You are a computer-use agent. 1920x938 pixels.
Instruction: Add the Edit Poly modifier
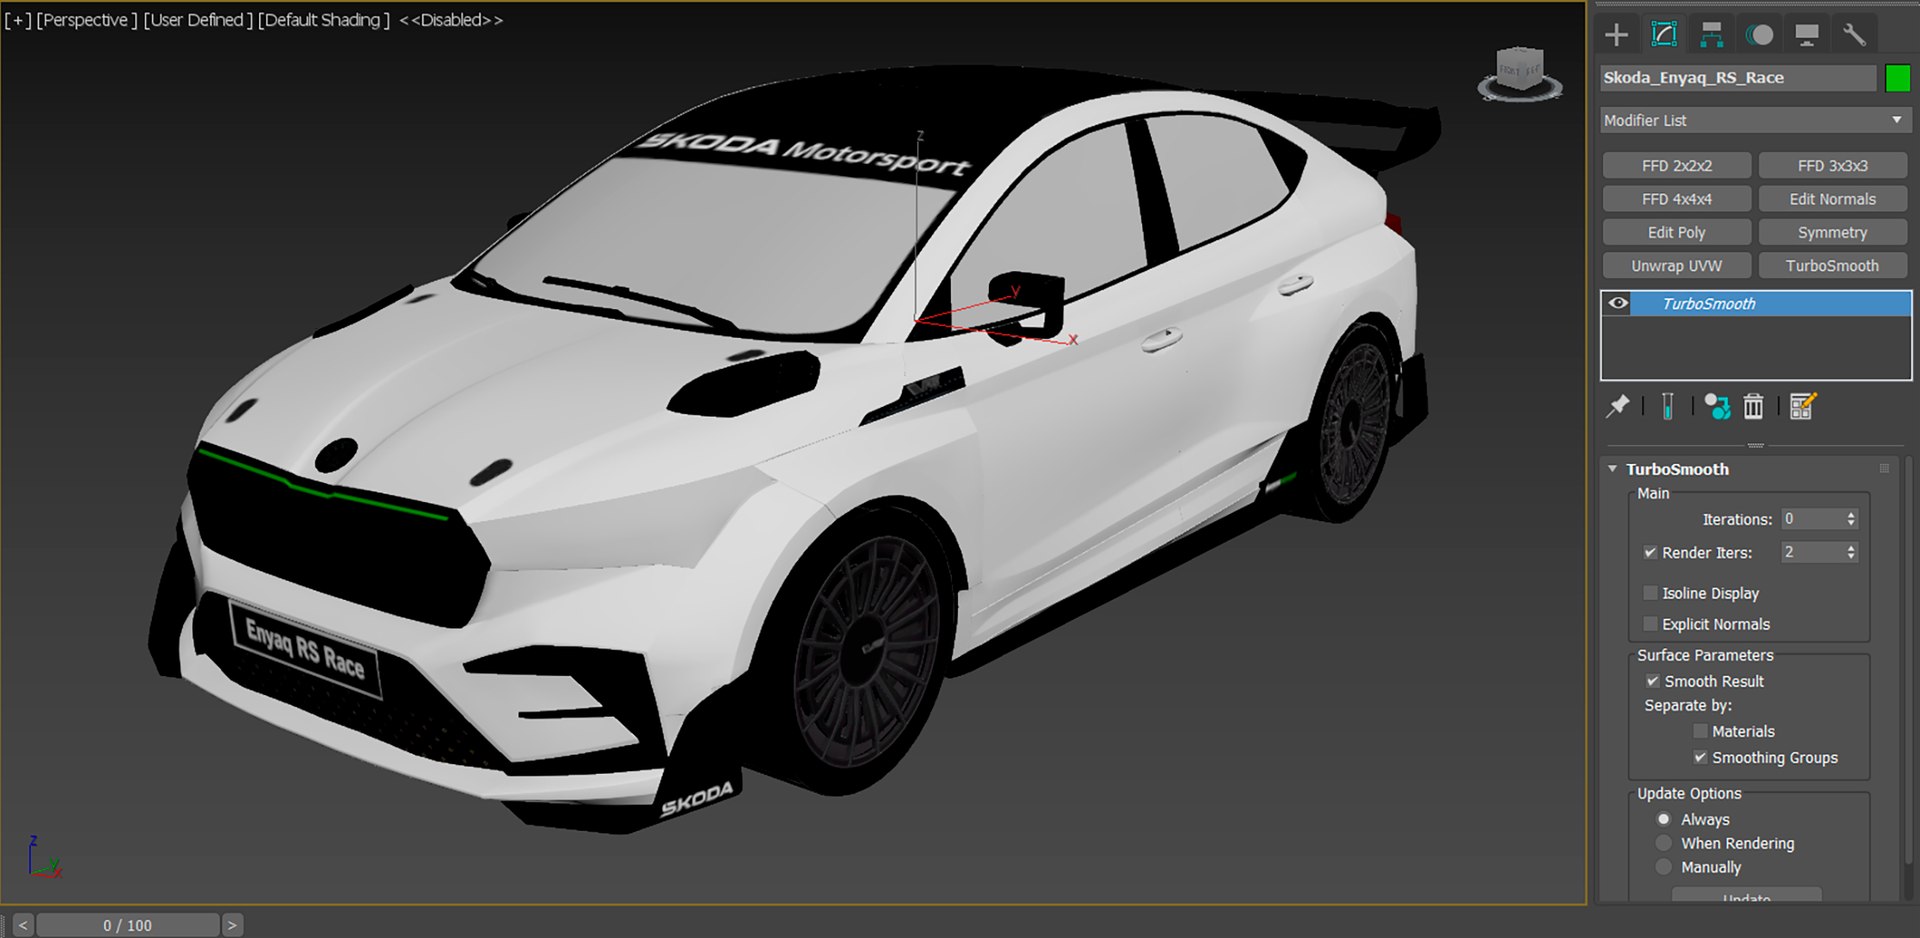[1676, 232]
